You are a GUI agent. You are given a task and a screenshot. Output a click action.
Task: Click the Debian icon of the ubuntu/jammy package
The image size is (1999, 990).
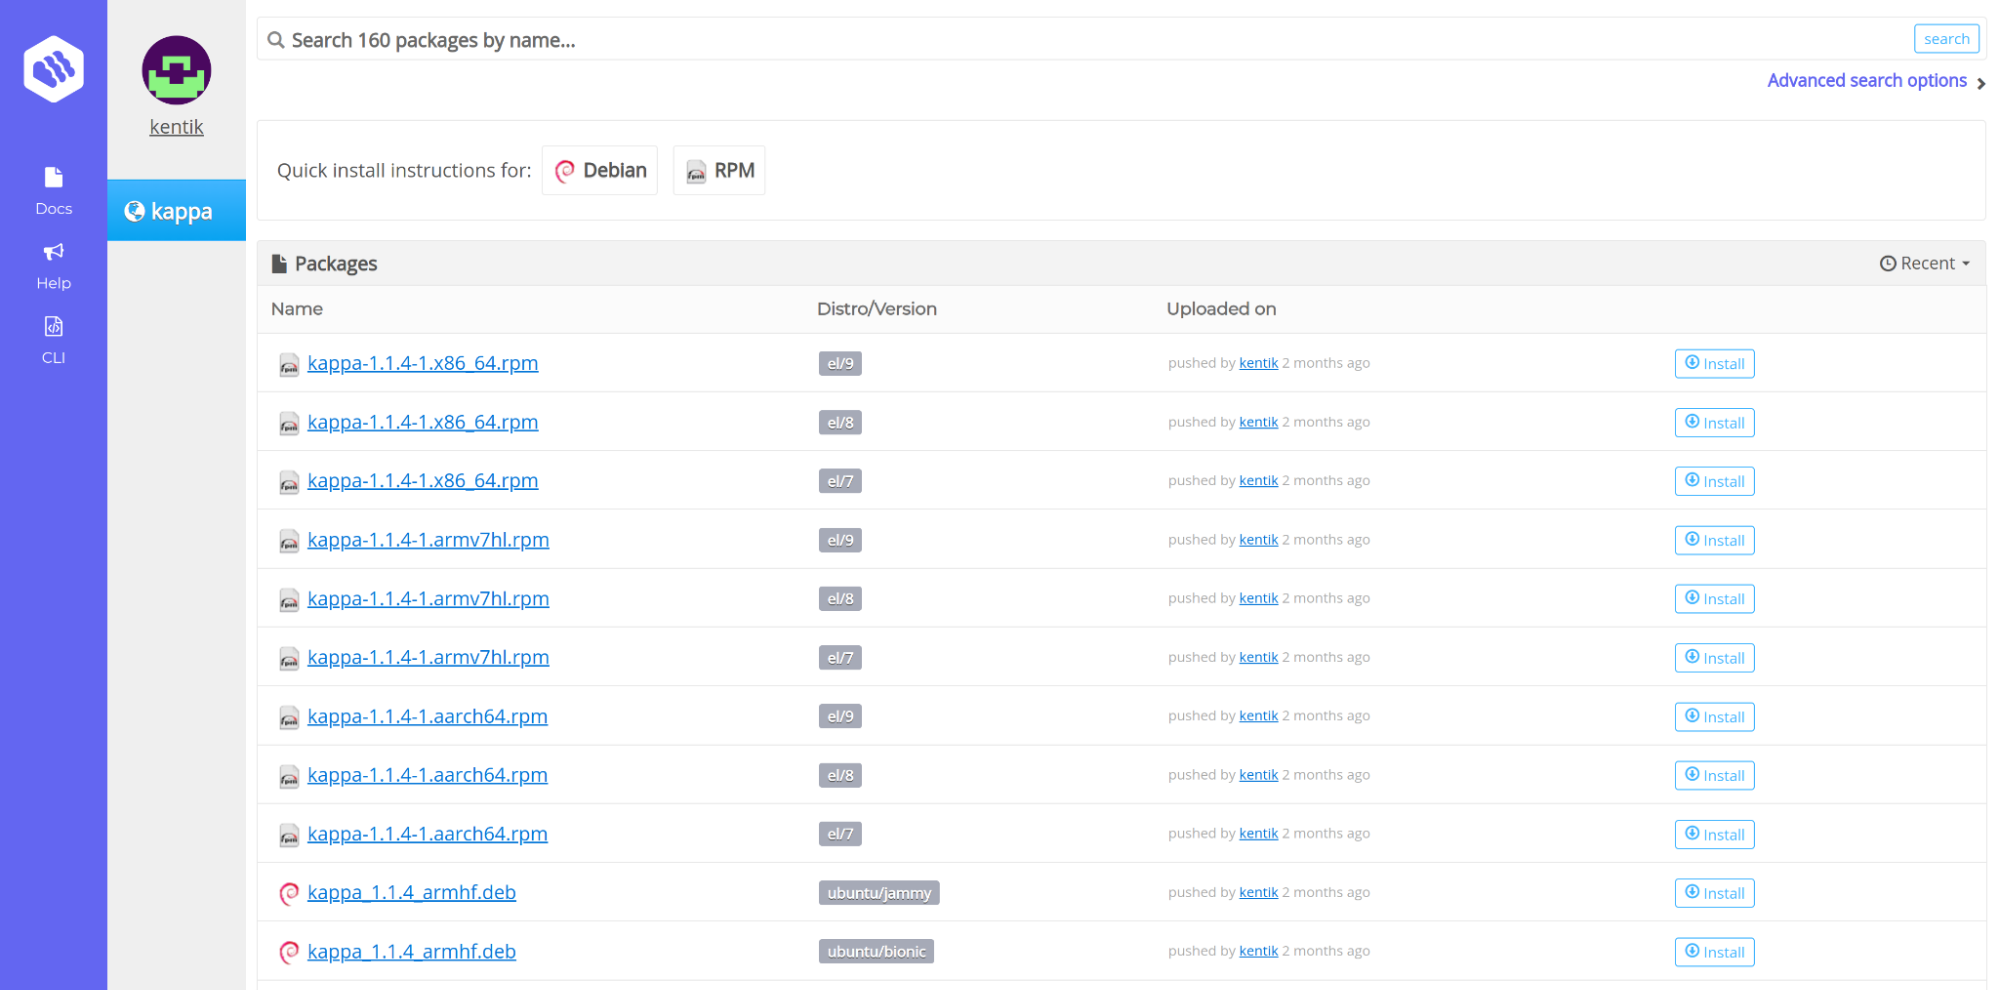tap(289, 893)
